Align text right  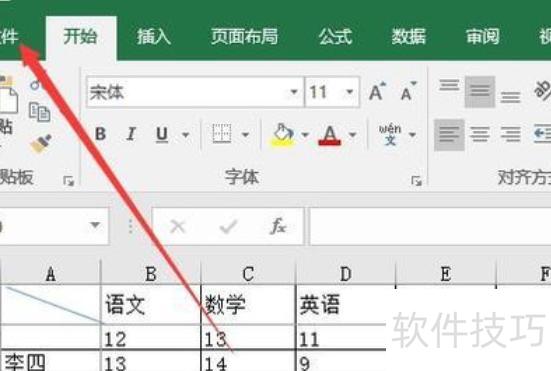[511, 134]
